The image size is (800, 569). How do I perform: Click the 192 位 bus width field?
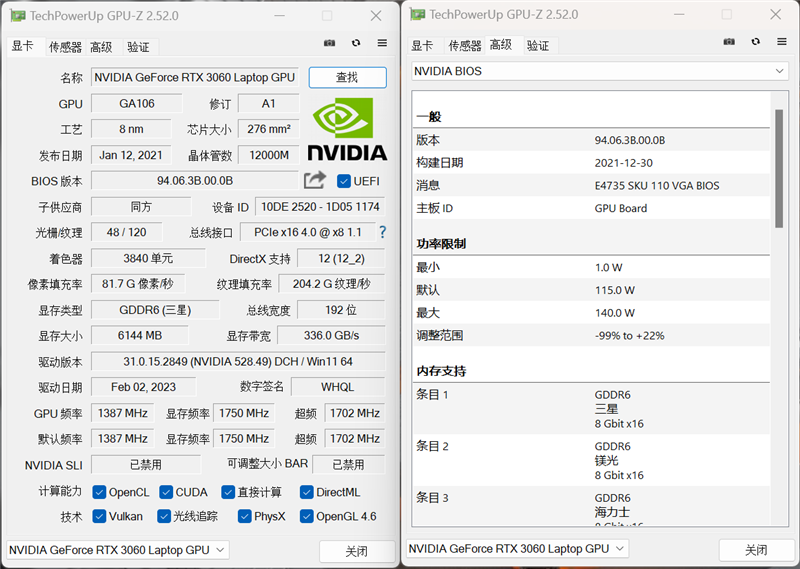[x=341, y=310]
